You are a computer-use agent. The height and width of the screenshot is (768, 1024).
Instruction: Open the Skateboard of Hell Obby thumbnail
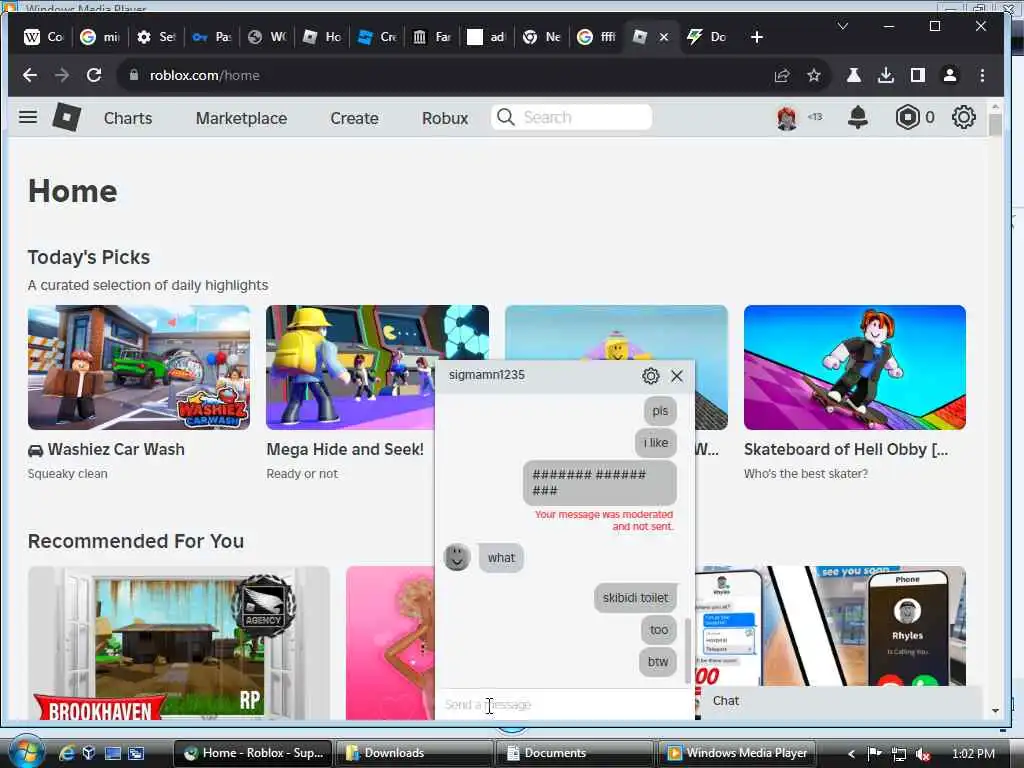[854, 367]
